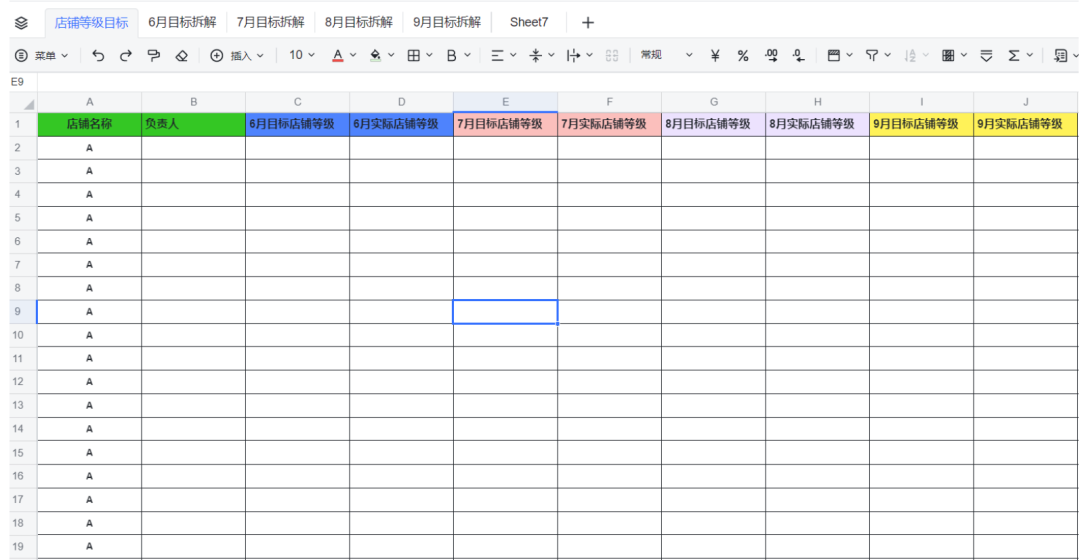Click the funnel filter icon
Viewport: 1080px width, 560px height.
[872, 56]
